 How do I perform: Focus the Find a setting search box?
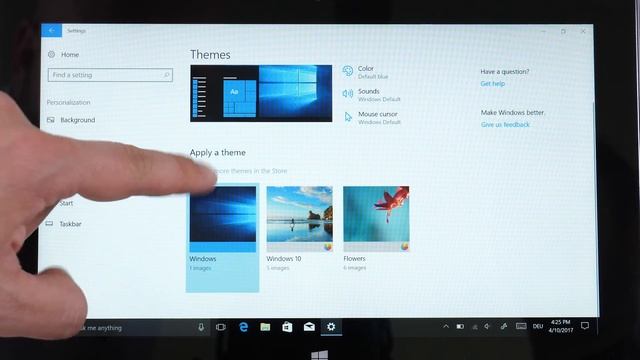[x=110, y=75]
